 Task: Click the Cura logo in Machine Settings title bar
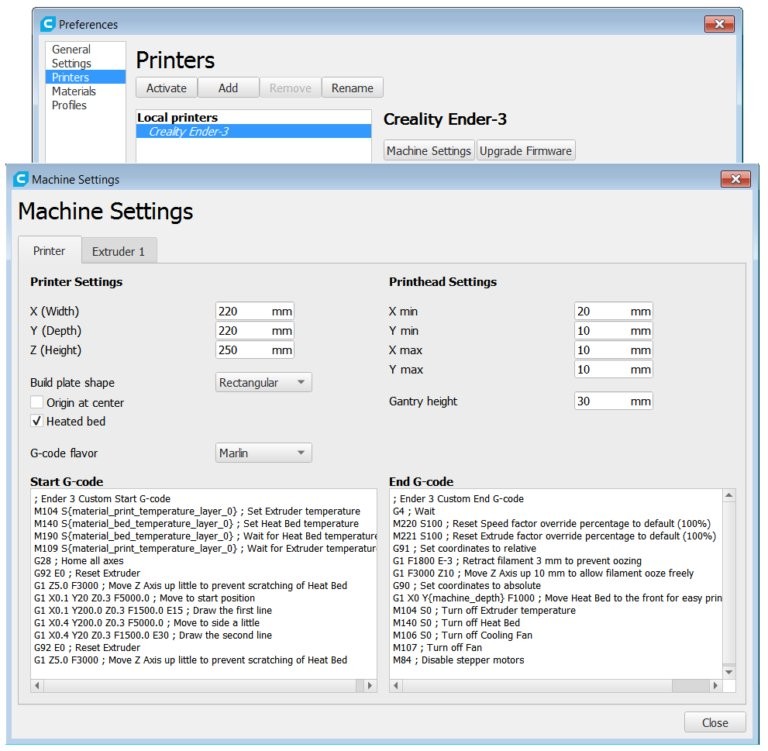[x=21, y=179]
